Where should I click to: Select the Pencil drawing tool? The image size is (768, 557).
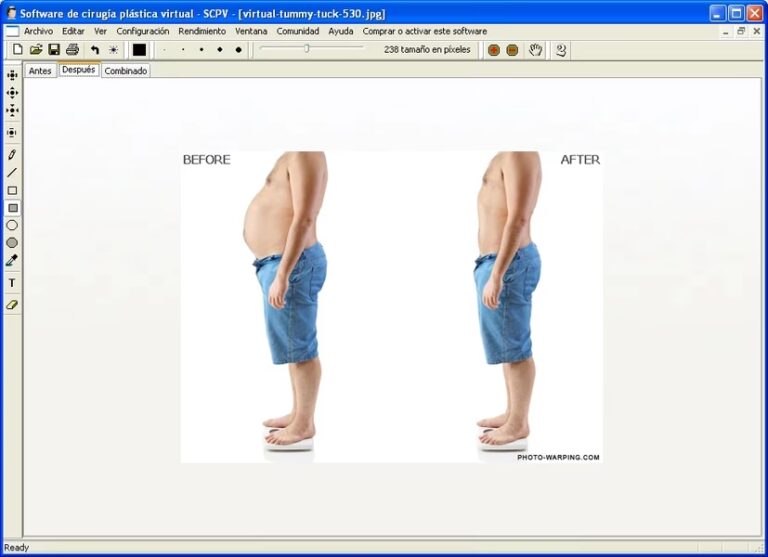12,155
